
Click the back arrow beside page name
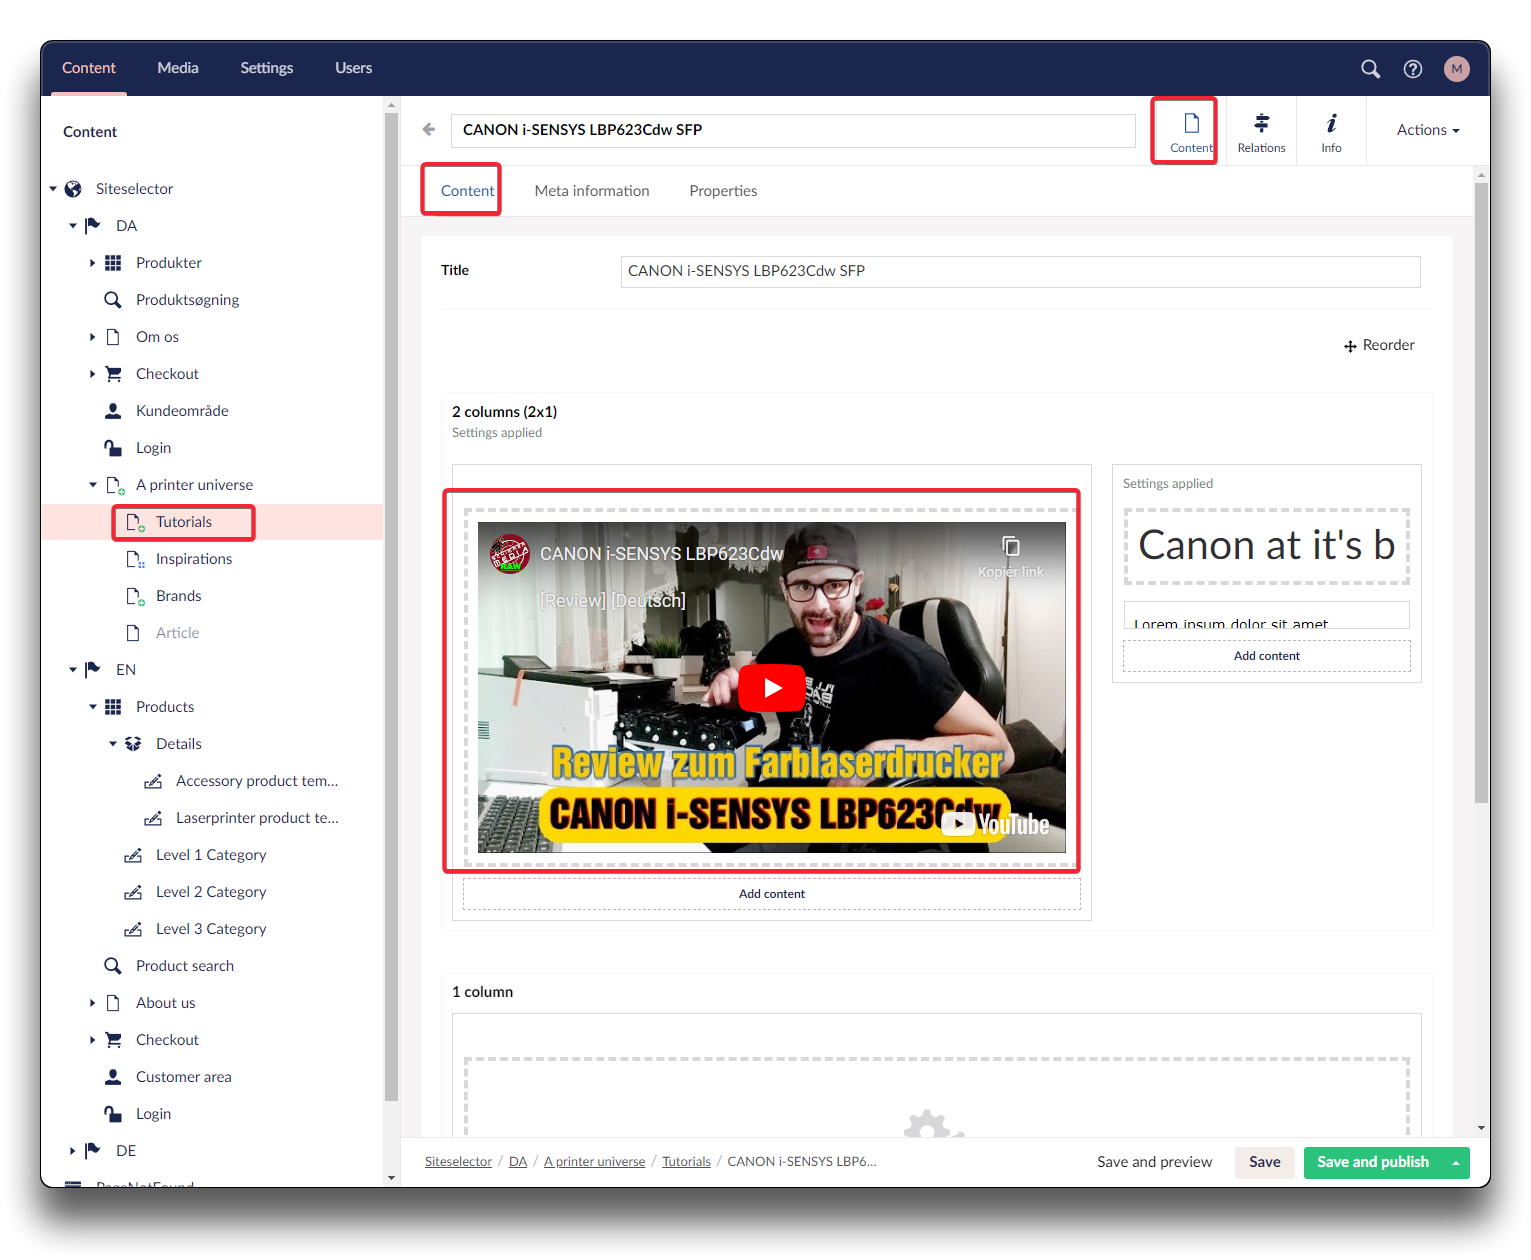(x=429, y=129)
